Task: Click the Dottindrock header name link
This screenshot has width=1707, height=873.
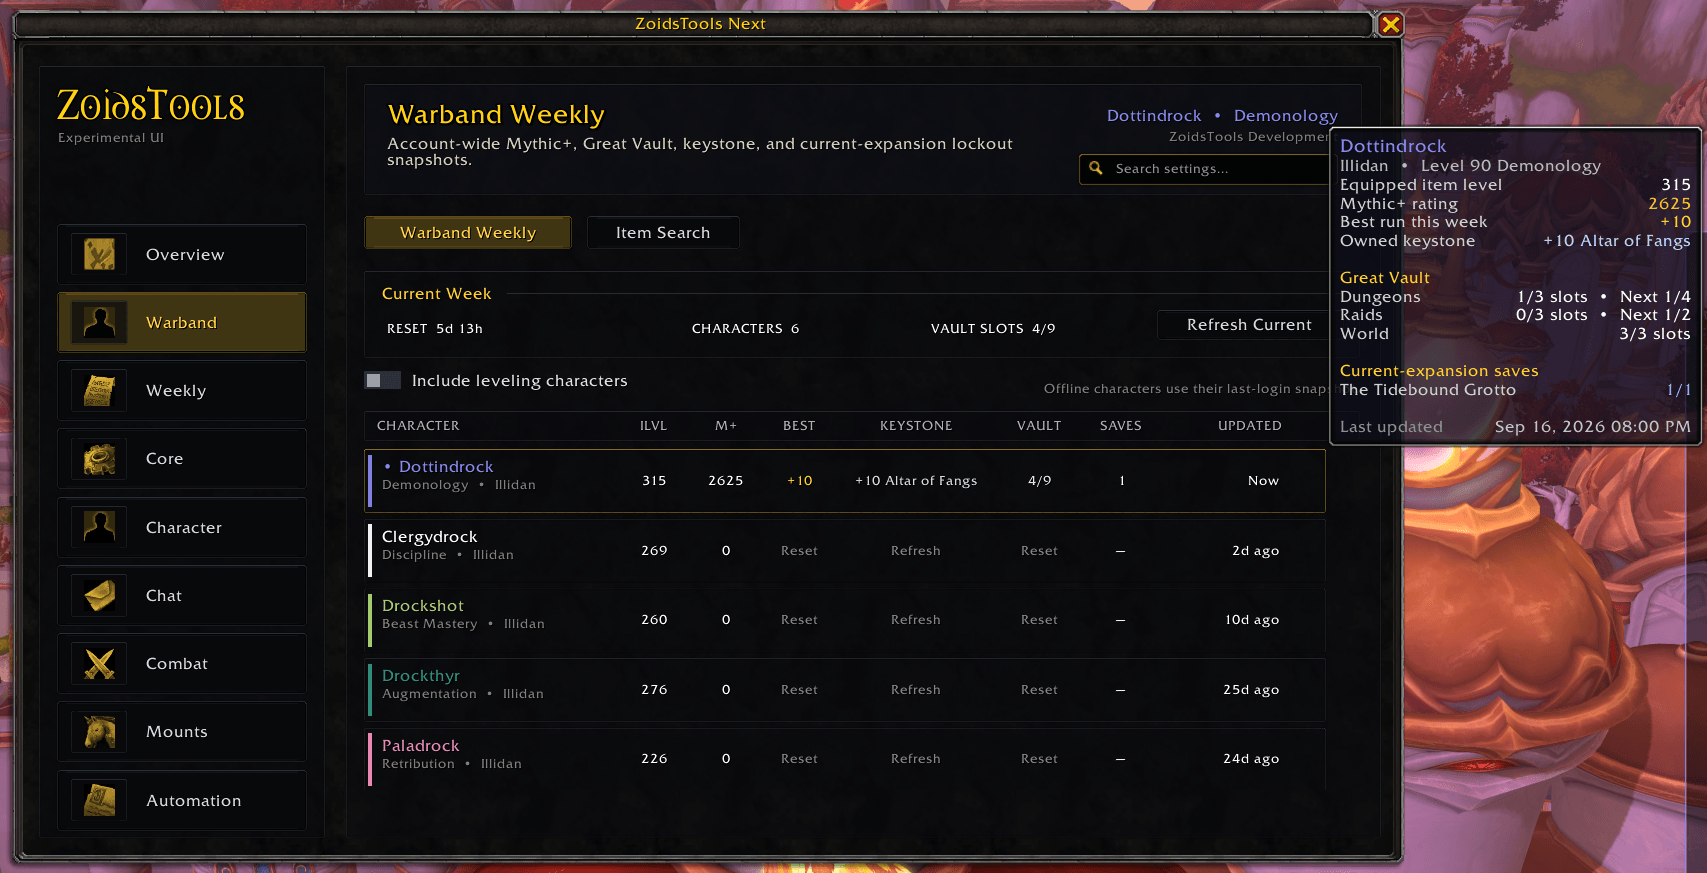Action: tap(1154, 115)
